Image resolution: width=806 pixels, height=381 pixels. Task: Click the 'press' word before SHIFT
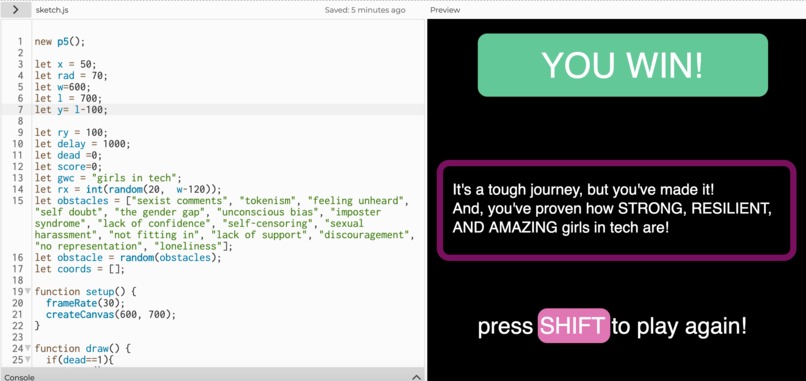pyautogui.click(x=505, y=326)
